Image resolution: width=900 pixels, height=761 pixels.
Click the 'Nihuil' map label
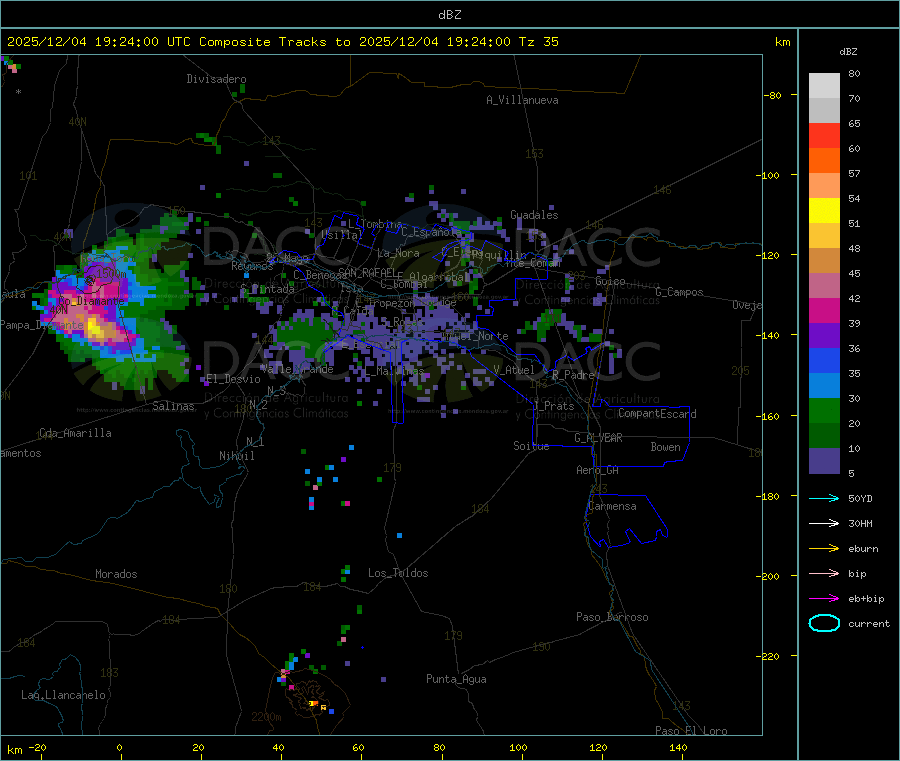pyautogui.click(x=236, y=456)
